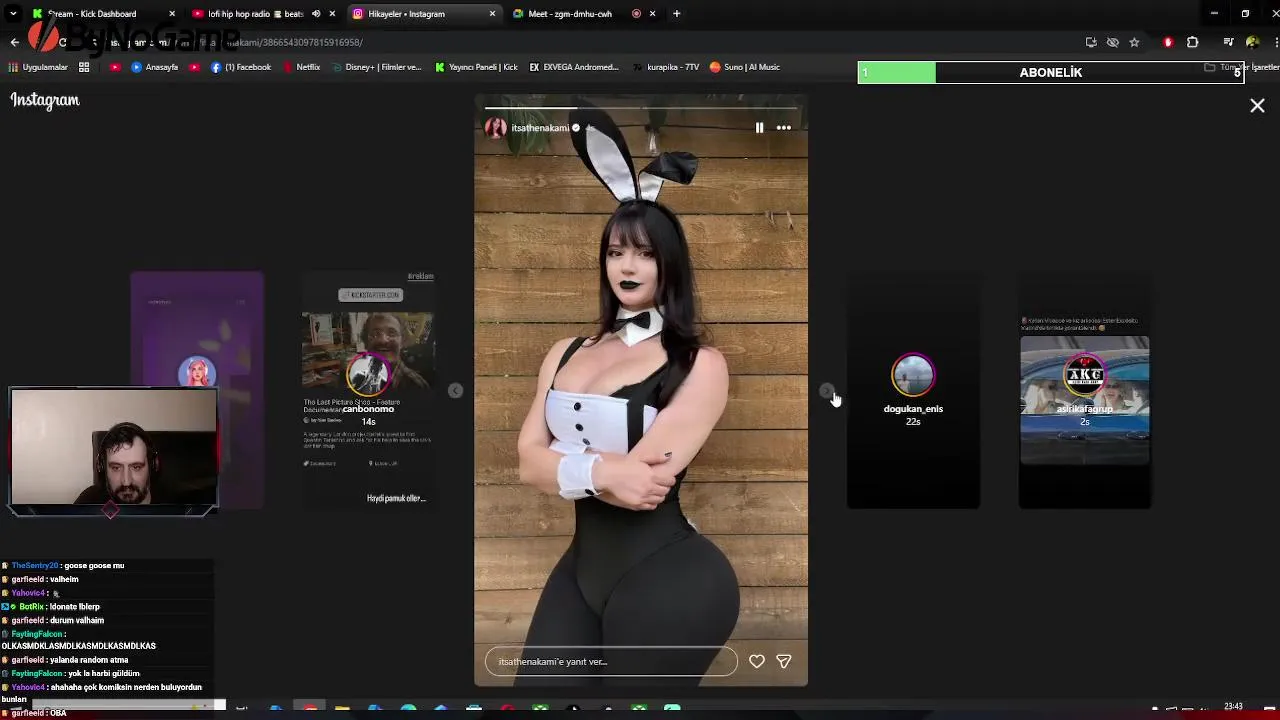Pause the Instagram story playback
The width and height of the screenshot is (1280, 720).
pyautogui.click(x=759, y=128)
